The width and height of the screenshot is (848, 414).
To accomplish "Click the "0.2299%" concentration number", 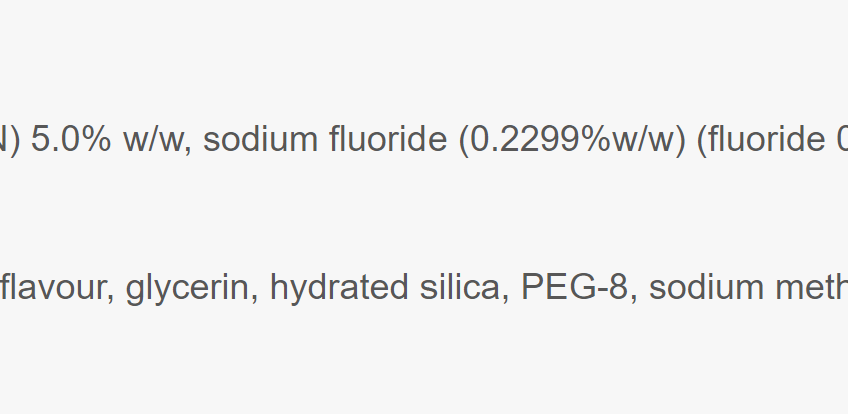I will (534, 139).
